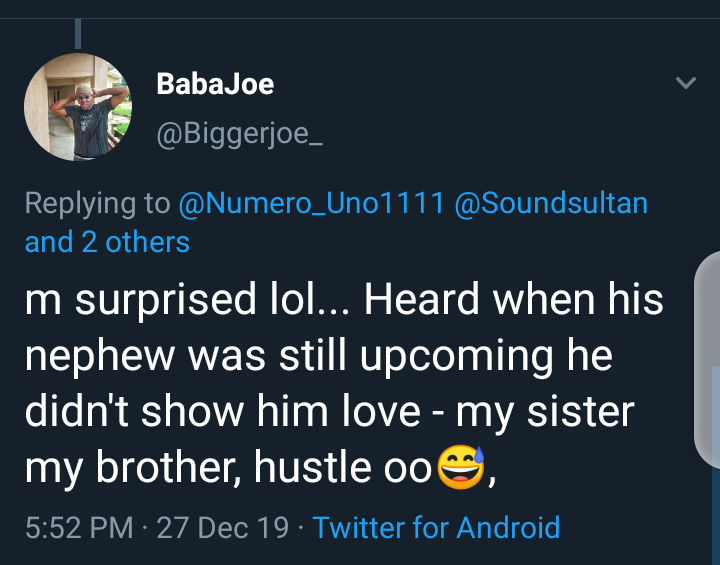Image resolution: width=720 pixels, height=565 pixels.
Task: Click the "Replying to" label
Action: point(97,203)
